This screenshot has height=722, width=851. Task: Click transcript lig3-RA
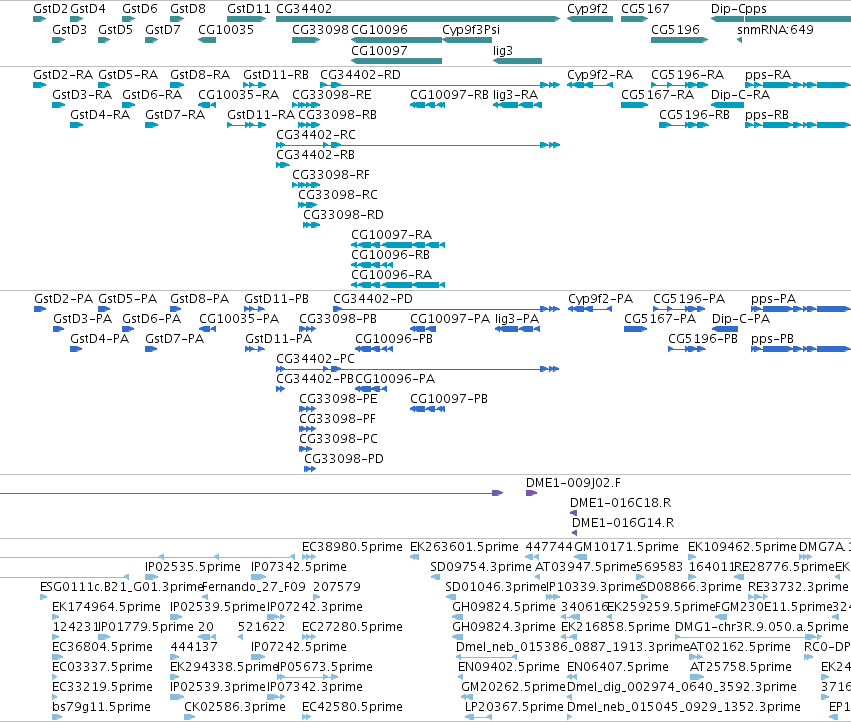tap(516, 94)
